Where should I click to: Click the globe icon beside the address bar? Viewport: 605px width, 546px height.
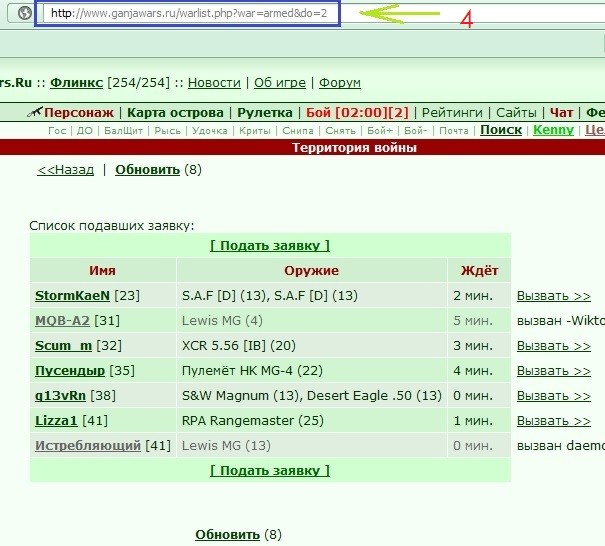coord(25,14)
